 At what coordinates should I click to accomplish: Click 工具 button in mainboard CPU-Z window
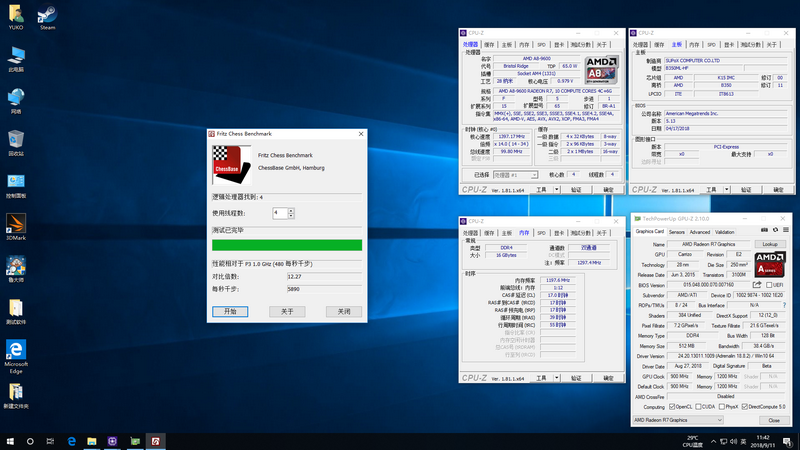click(x=711, y=189)
